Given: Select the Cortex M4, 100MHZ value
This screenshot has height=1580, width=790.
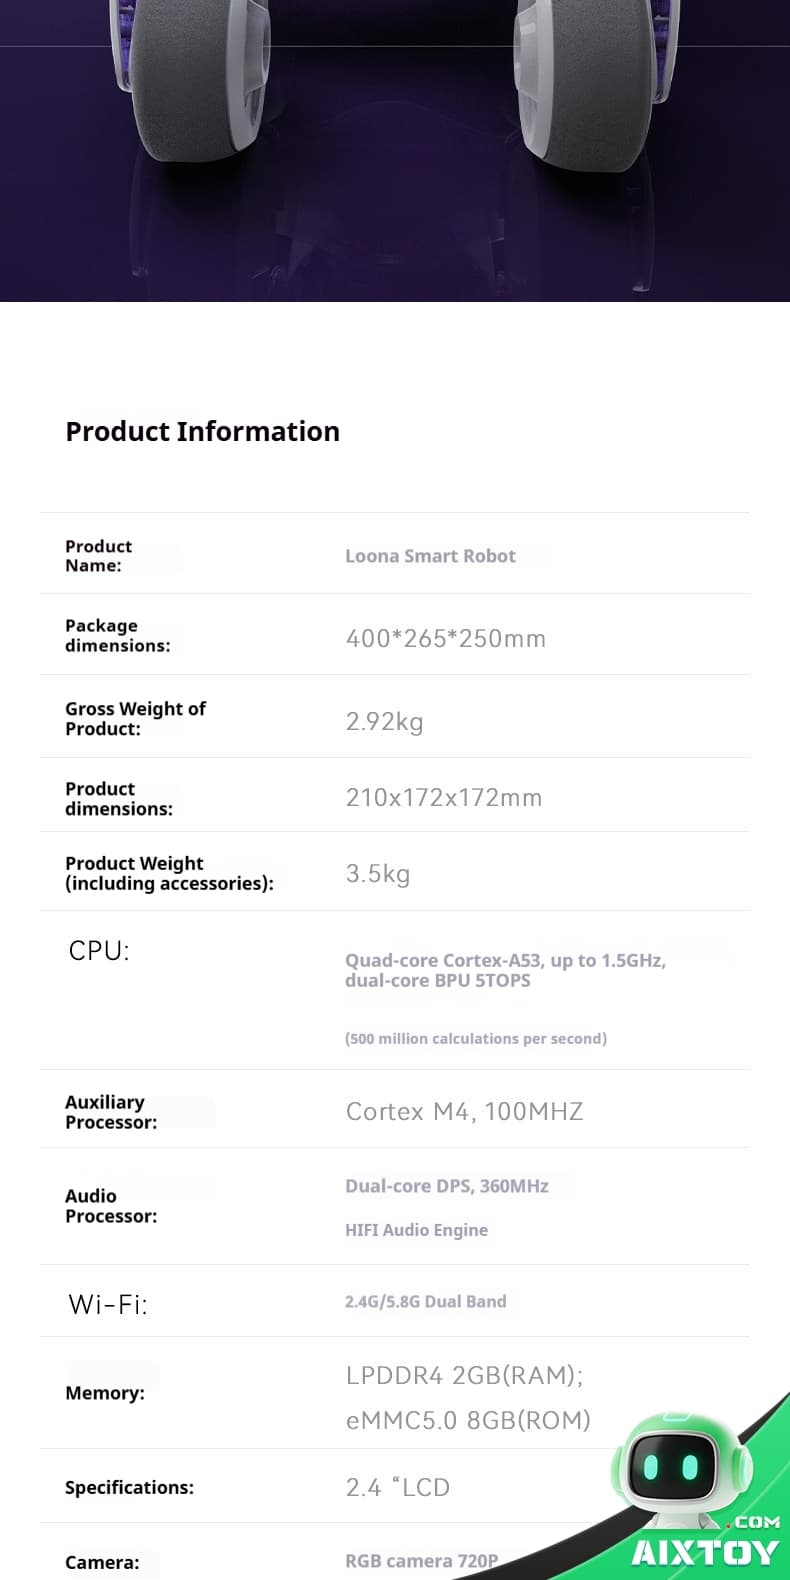Looking at the screenshot, I should (464, 1111).
